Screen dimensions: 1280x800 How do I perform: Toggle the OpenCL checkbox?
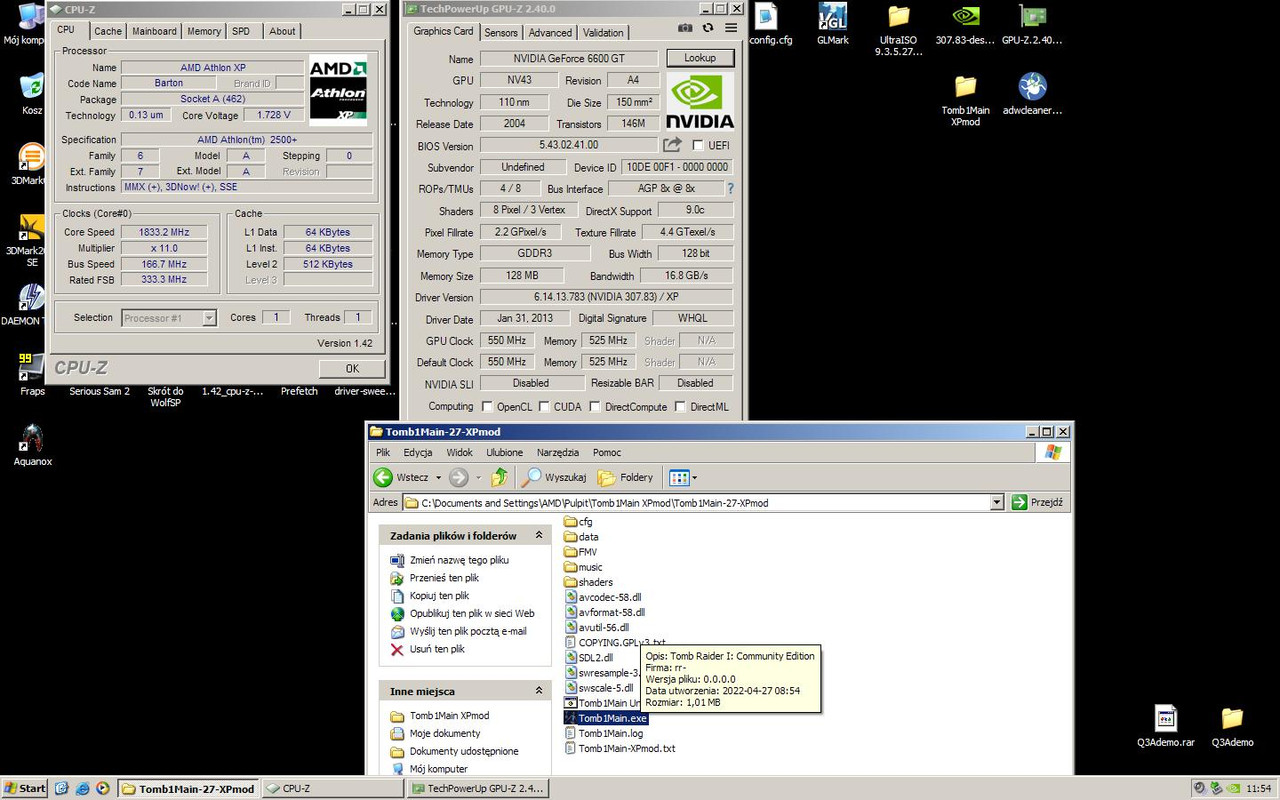(487, 407)
